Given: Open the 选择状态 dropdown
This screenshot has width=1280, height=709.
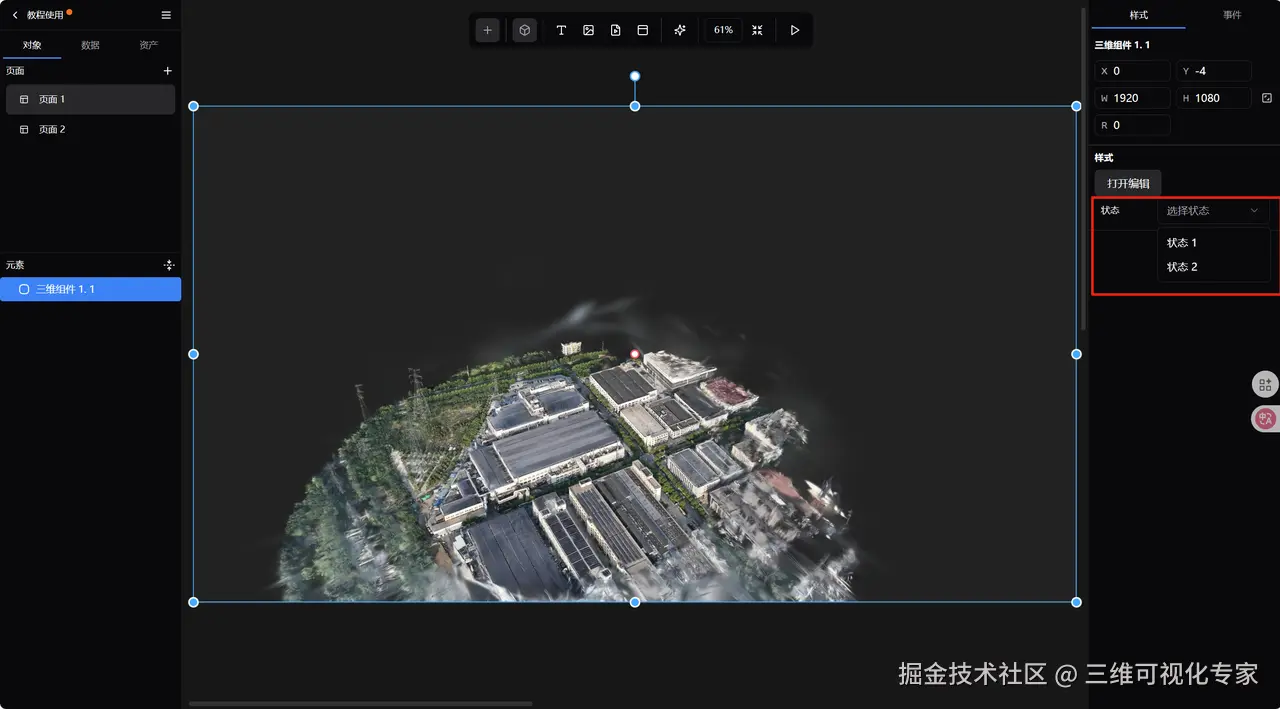Looking at the screenshot, I should pos(1213,211).
